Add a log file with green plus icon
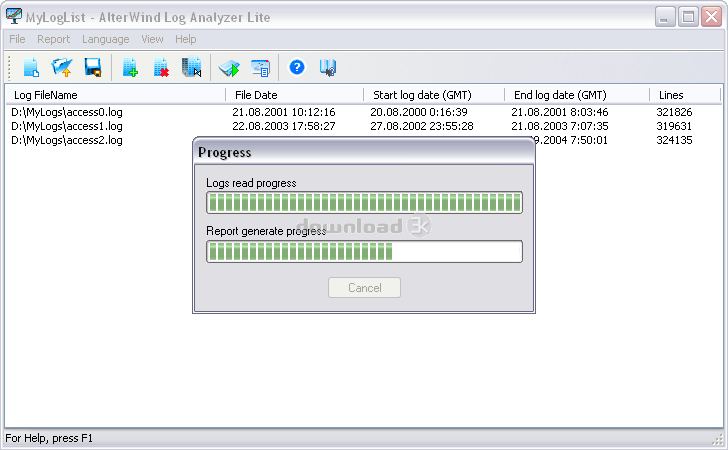 pos(130,68)
